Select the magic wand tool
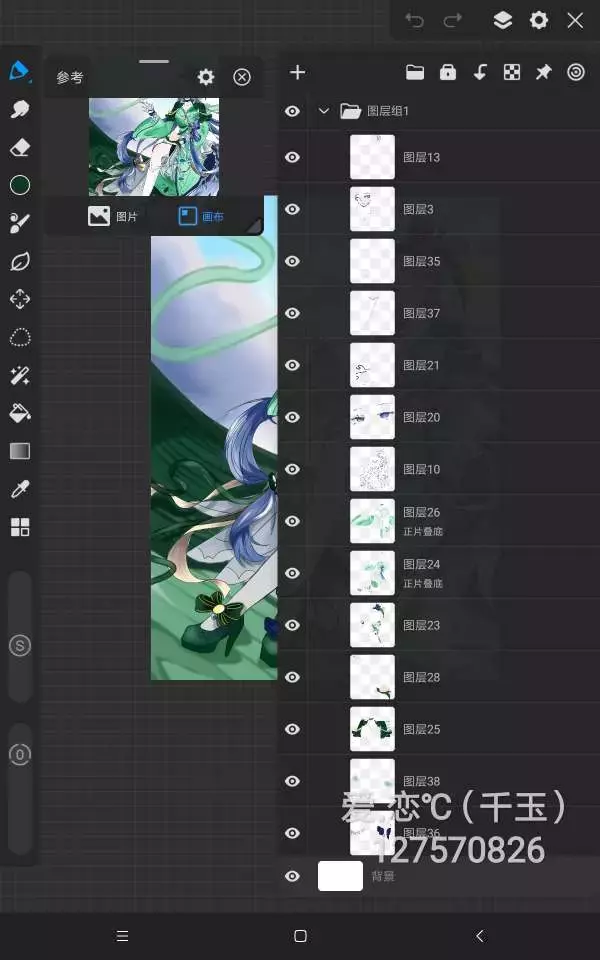This screenshot has width=600, height=960. pyautogui.click(x=20, y=375)
